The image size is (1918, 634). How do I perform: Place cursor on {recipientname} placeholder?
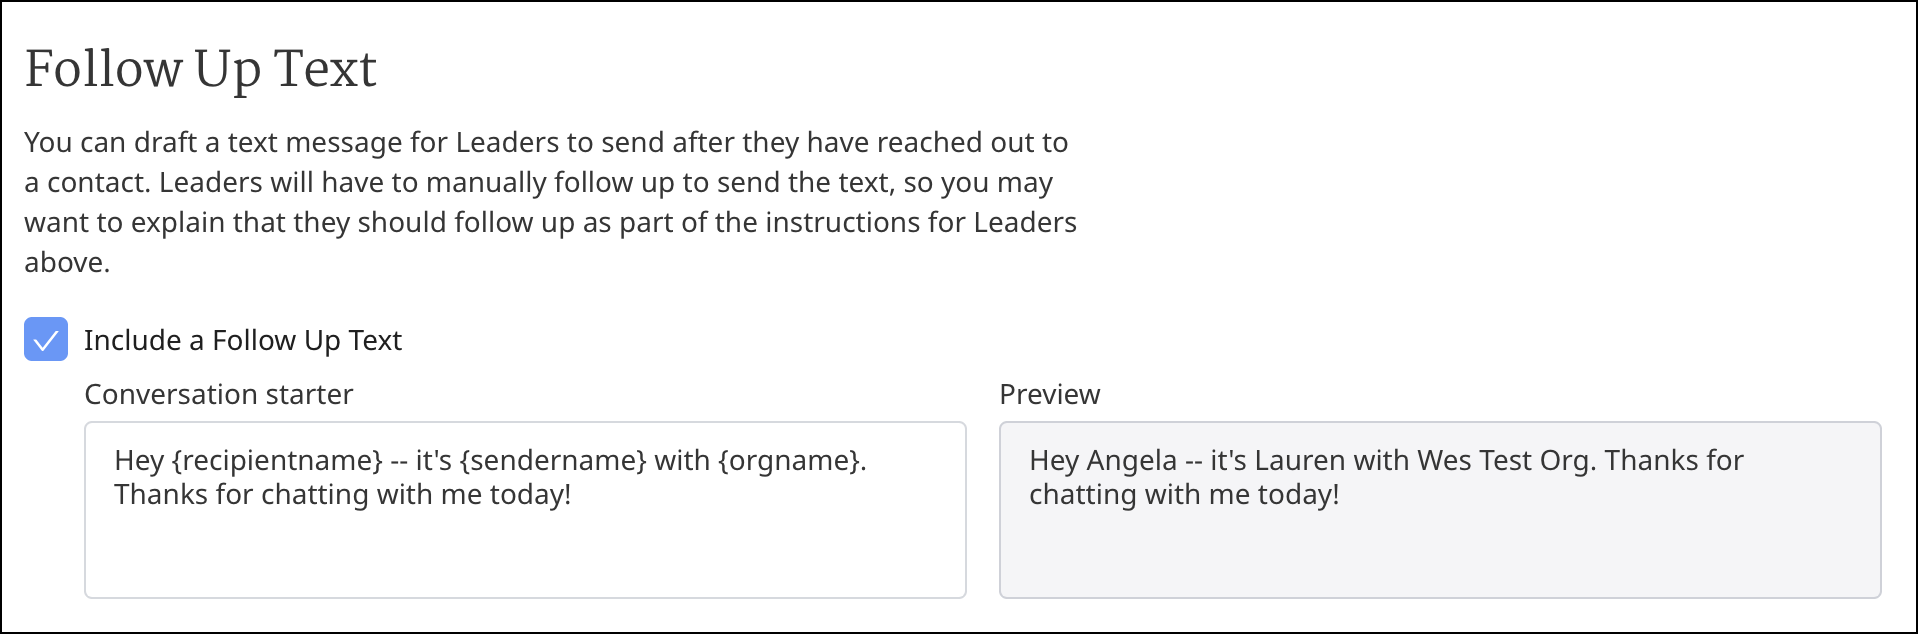pyautogui.click(x=277, y=460)
